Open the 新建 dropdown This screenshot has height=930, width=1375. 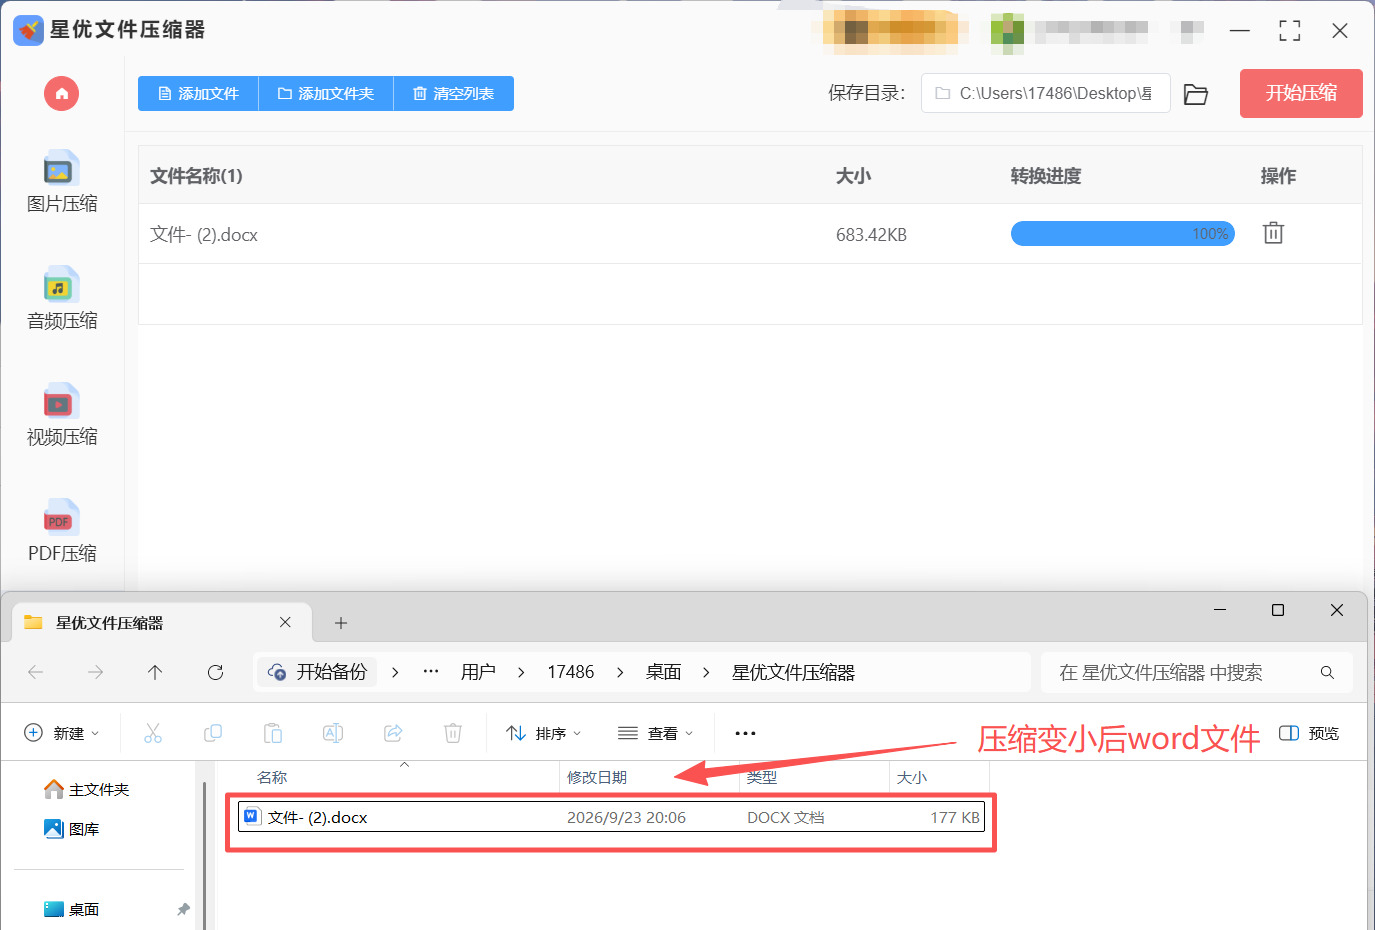click(62, 733)
